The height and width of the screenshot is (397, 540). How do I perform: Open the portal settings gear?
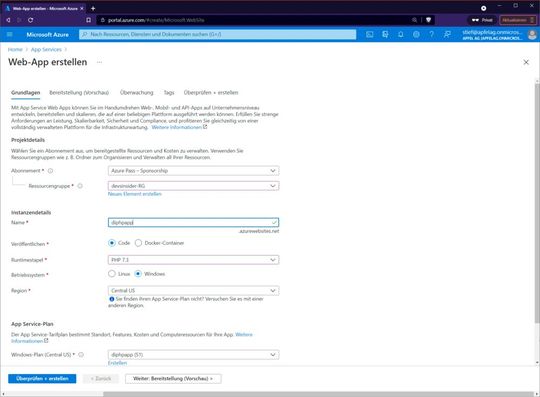[416, 34]
